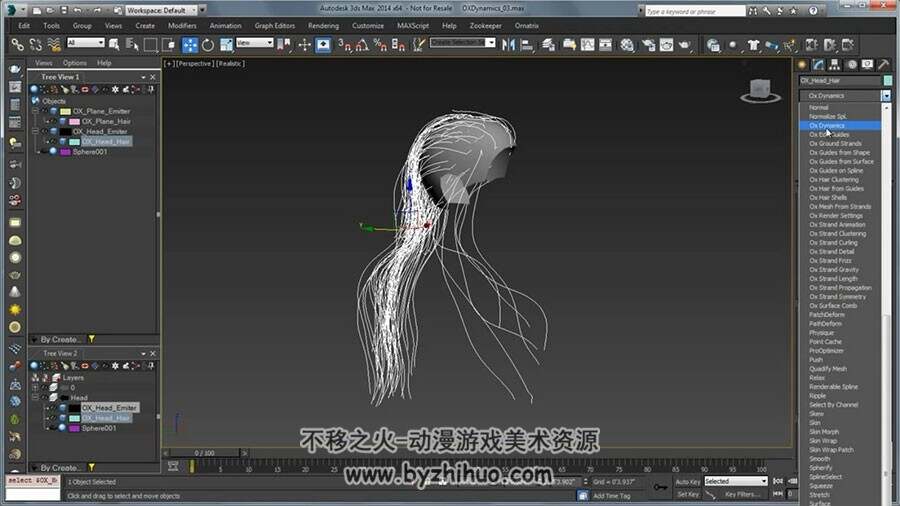Open the MAXScript menu
This screenshot has height=506, width=900.
(x=413, y=26)
